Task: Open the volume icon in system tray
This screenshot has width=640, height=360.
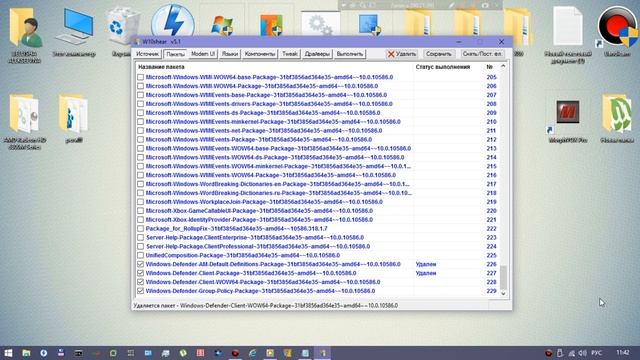Action: 582,353
